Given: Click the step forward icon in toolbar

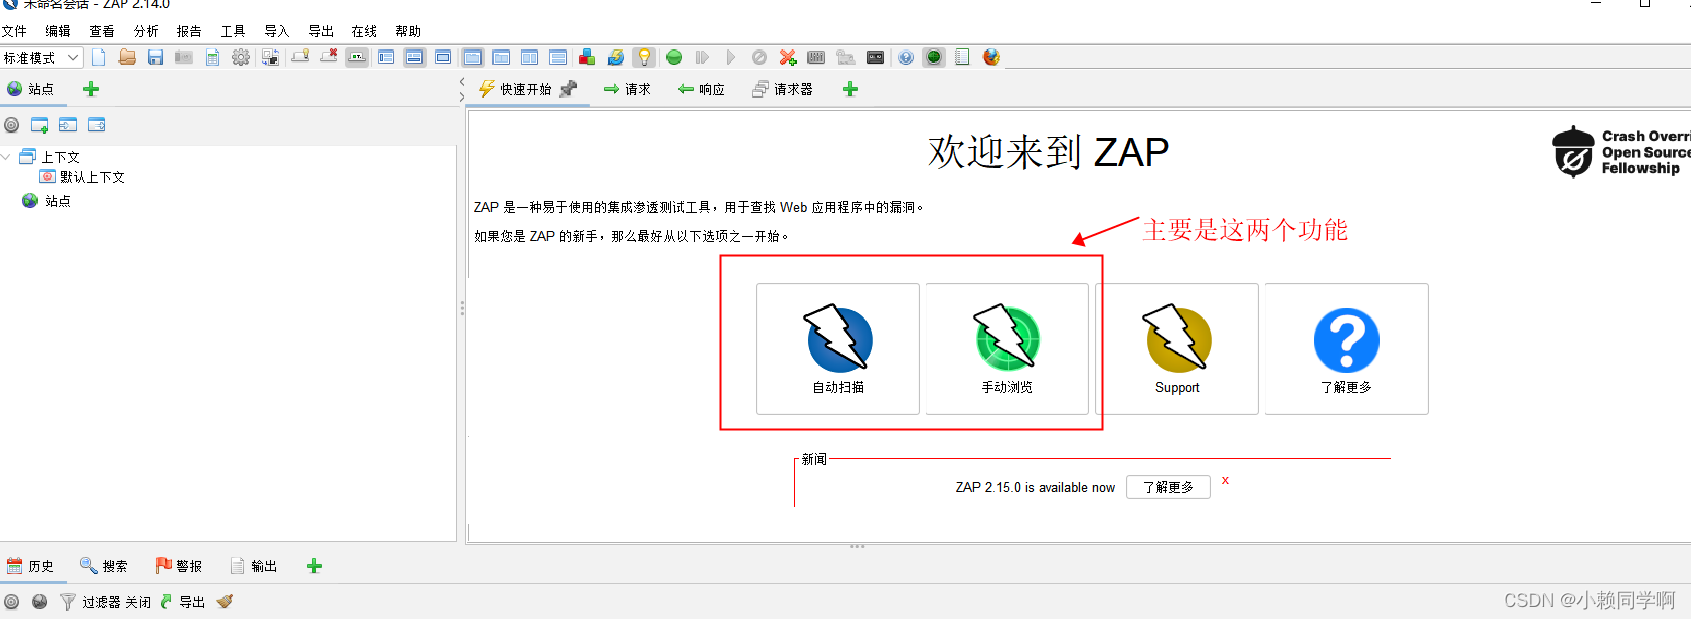Looking at the screenshot, I should 702,57.
